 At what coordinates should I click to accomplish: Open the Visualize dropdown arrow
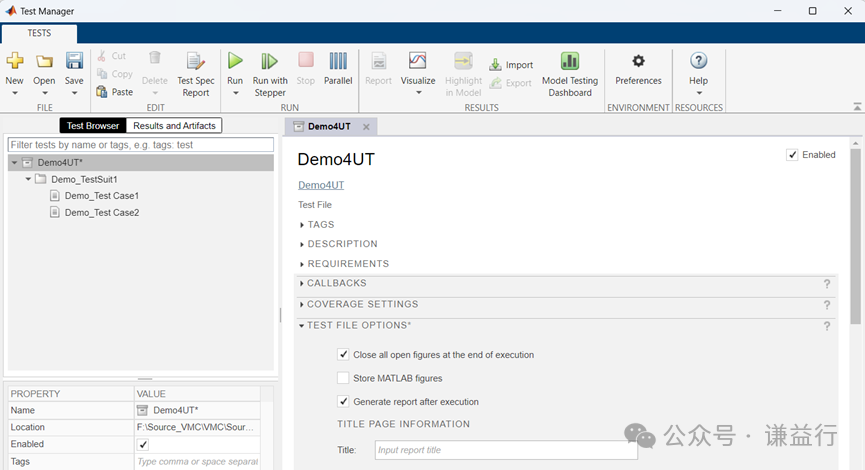(x=419, y=93)
